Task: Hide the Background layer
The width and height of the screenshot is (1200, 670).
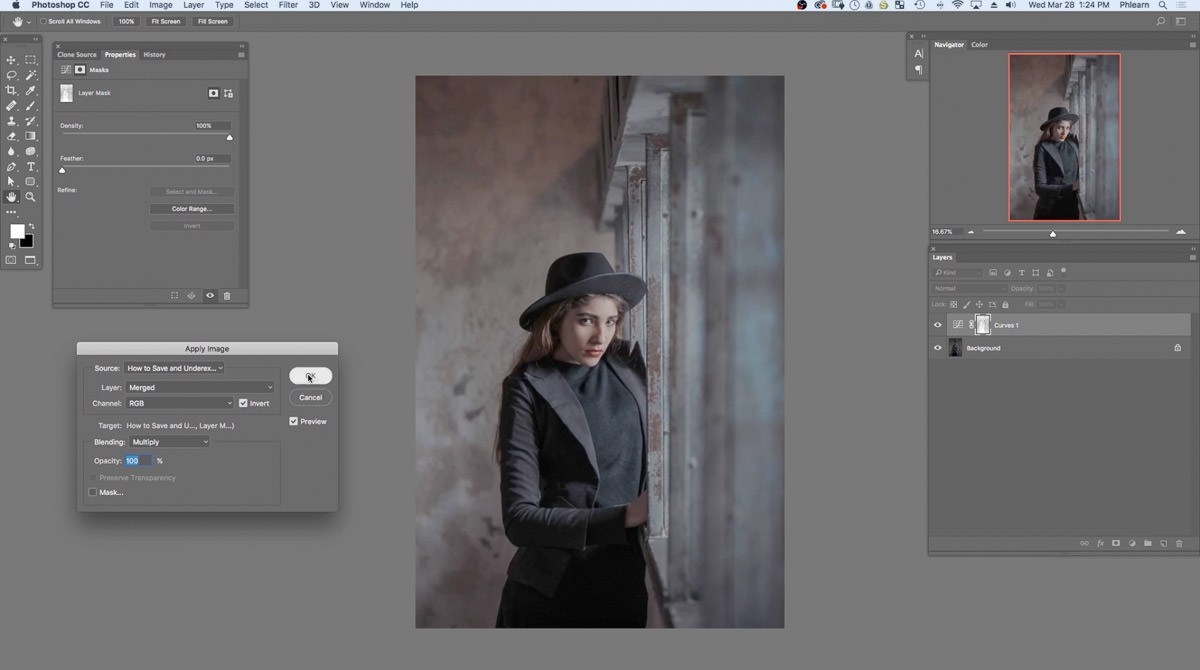Action: pyautogui.click(x=937, y=348)
